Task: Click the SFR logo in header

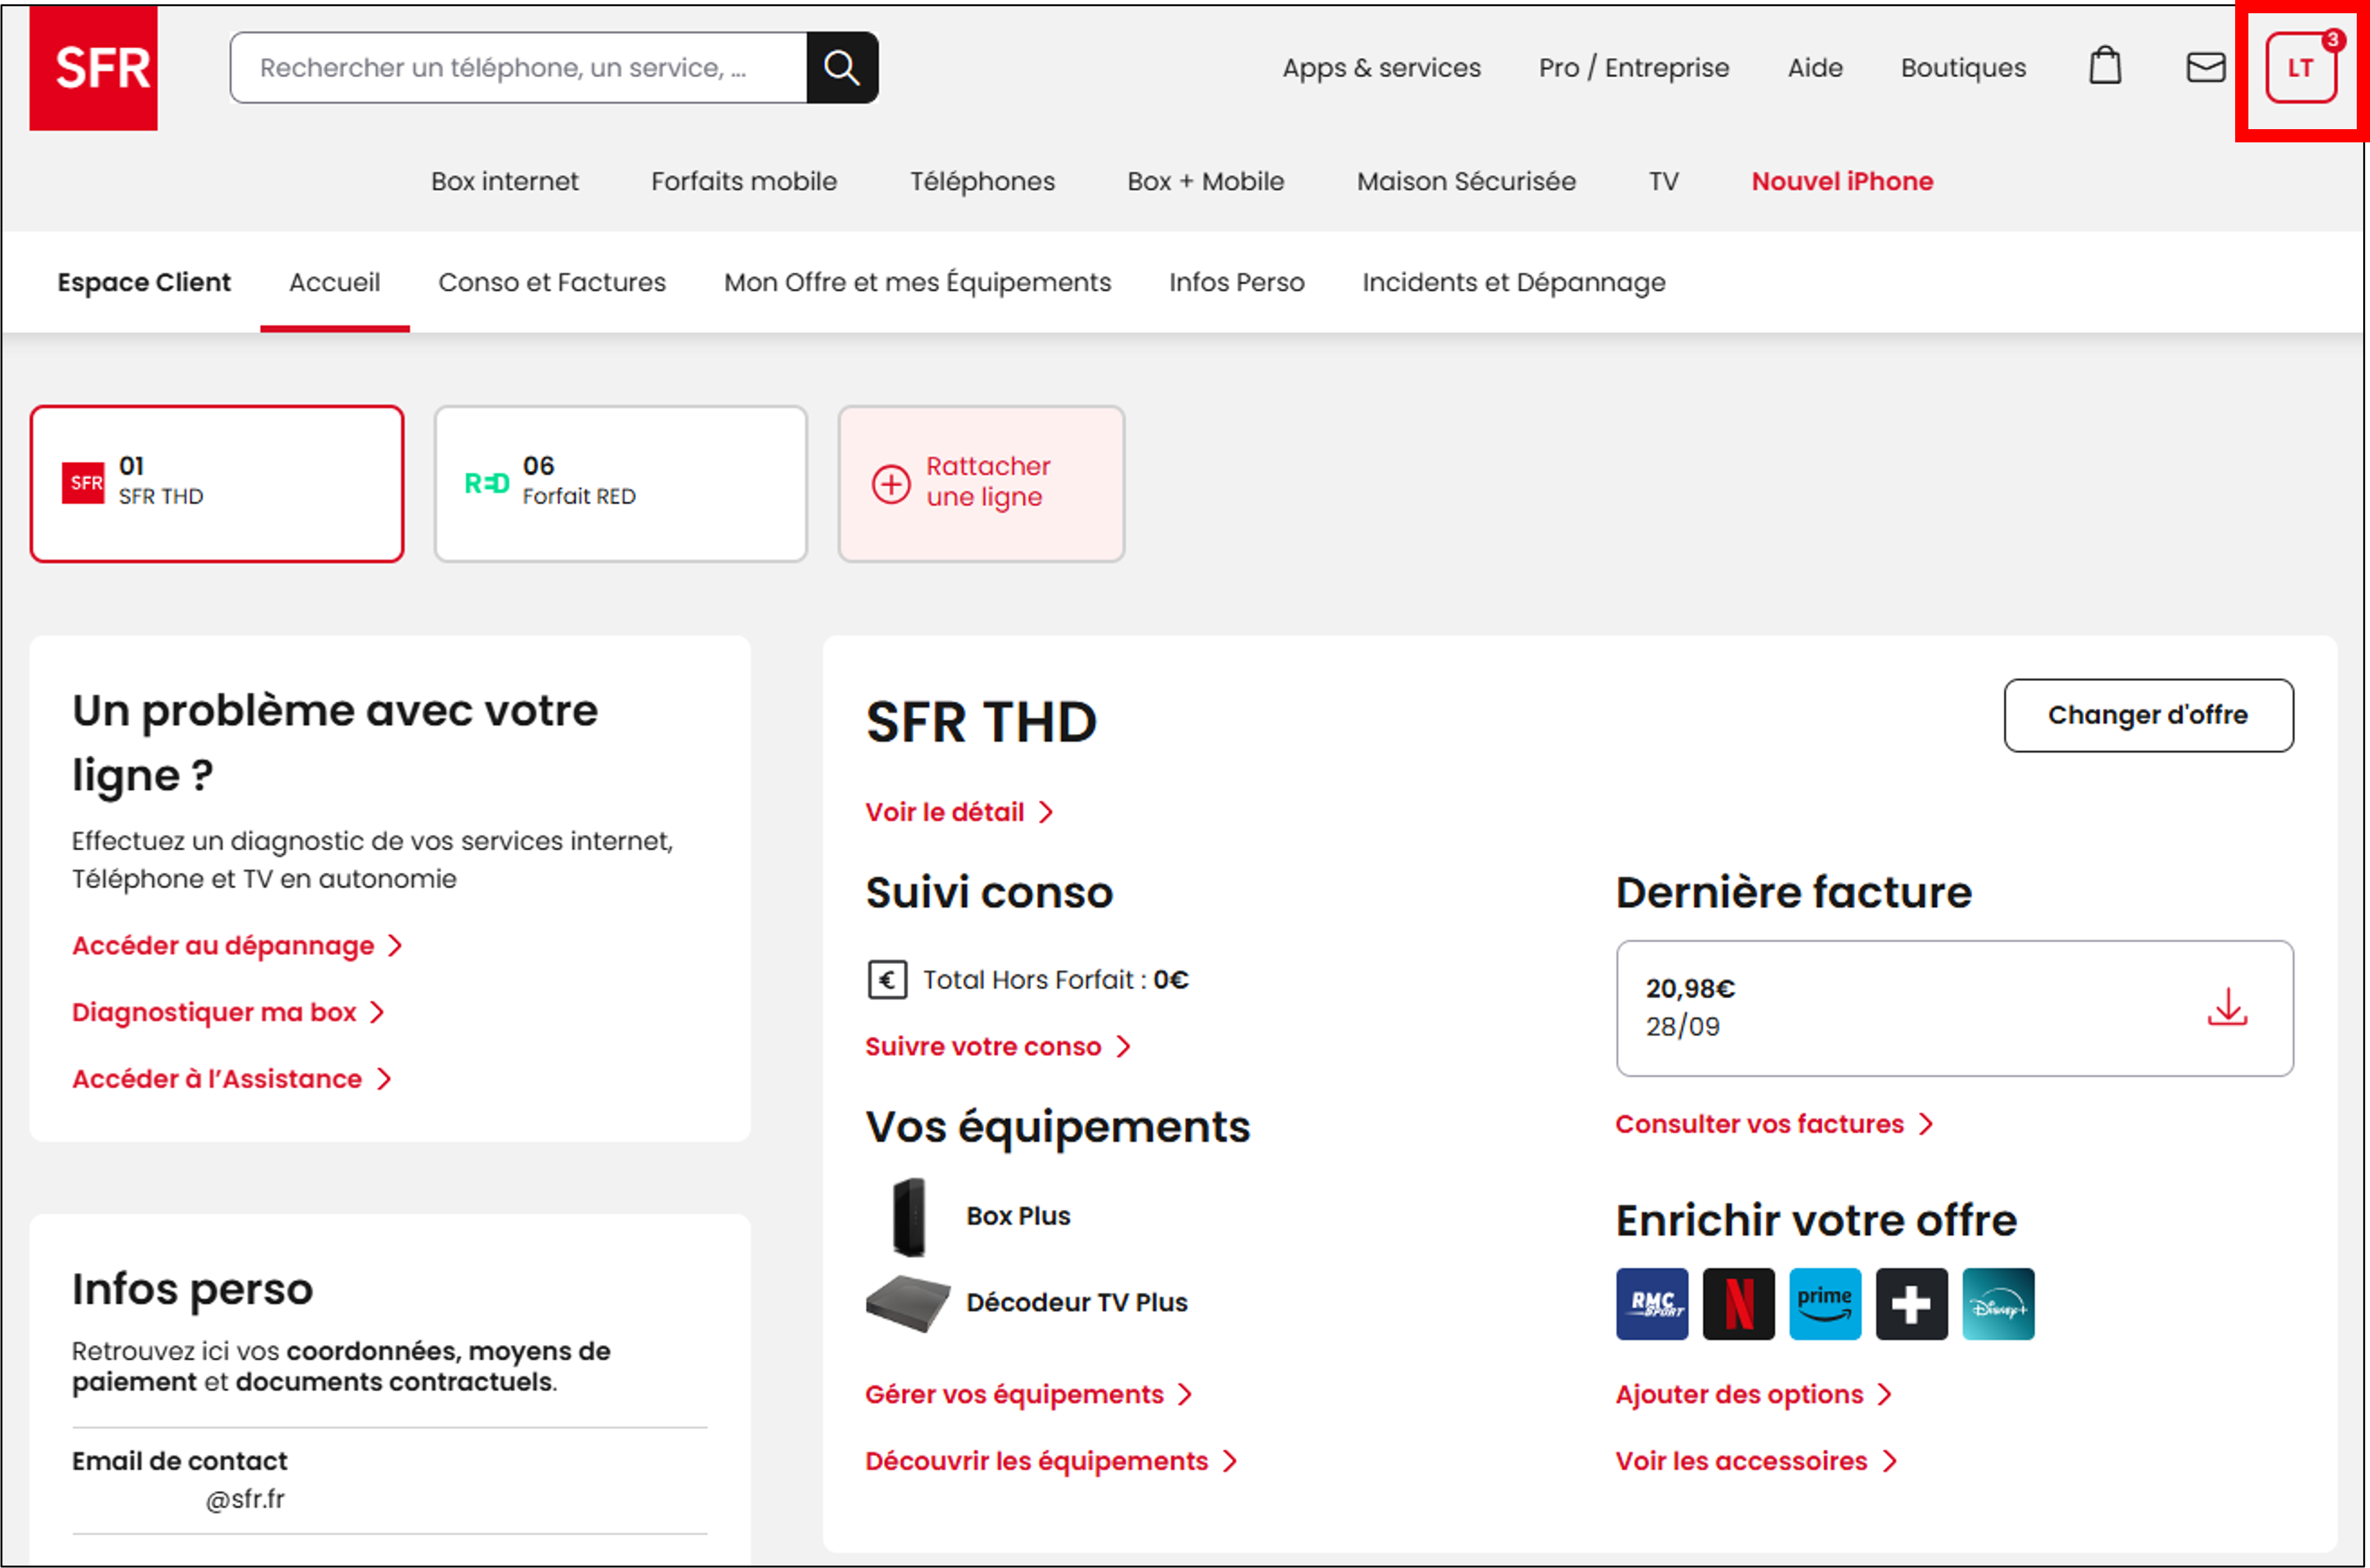Action: pos(93,68)
